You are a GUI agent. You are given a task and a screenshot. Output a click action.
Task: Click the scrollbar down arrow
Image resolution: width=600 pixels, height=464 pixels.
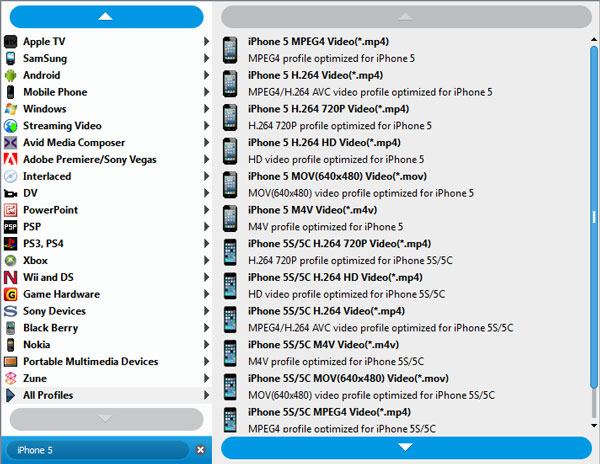(x=594, y=425)
